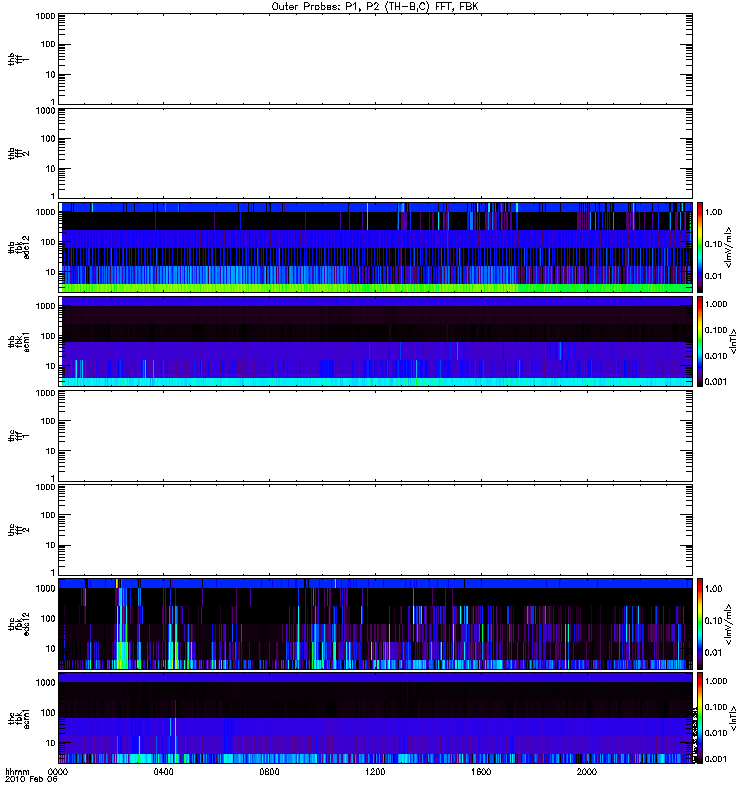Click the '1200' time axis label
Viewport: 750px width, 800px height.
375,772
